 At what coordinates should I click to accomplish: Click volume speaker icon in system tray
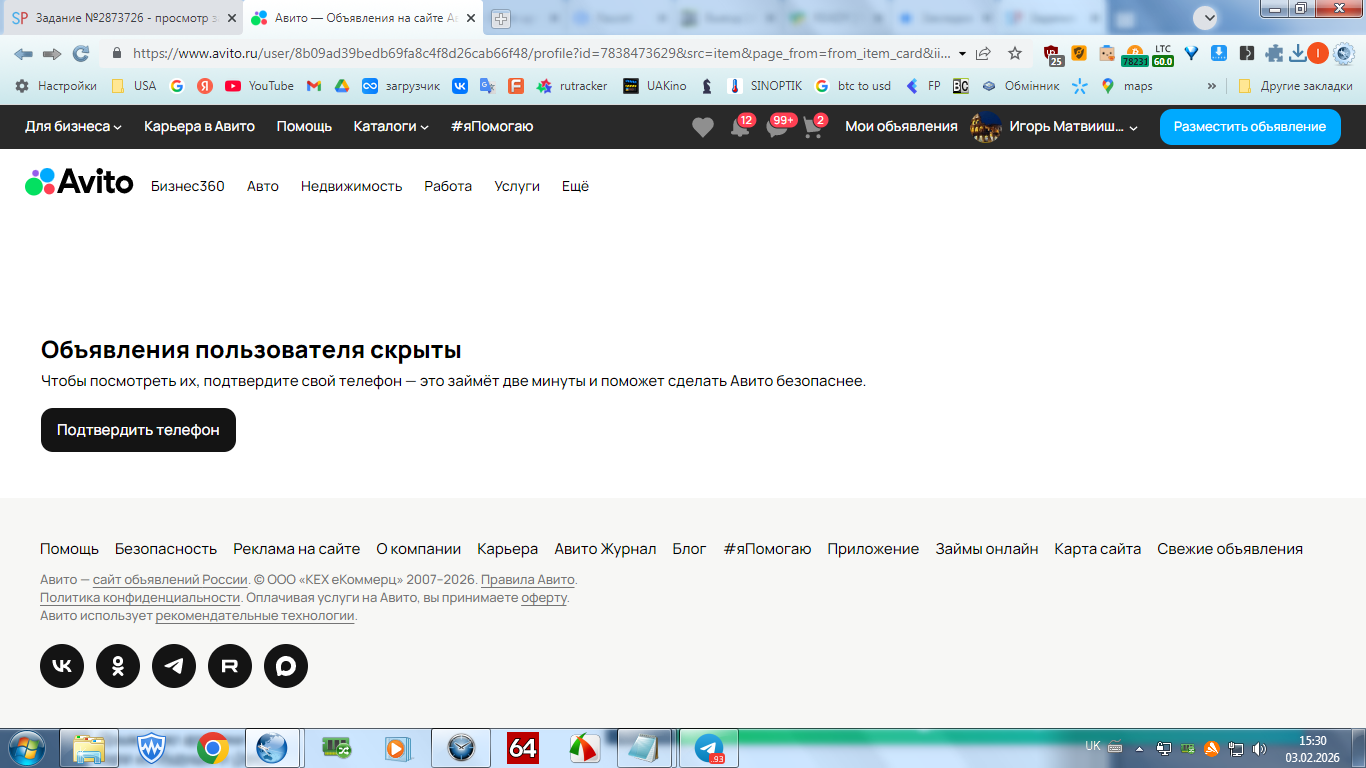click(x=1259, y=748)
